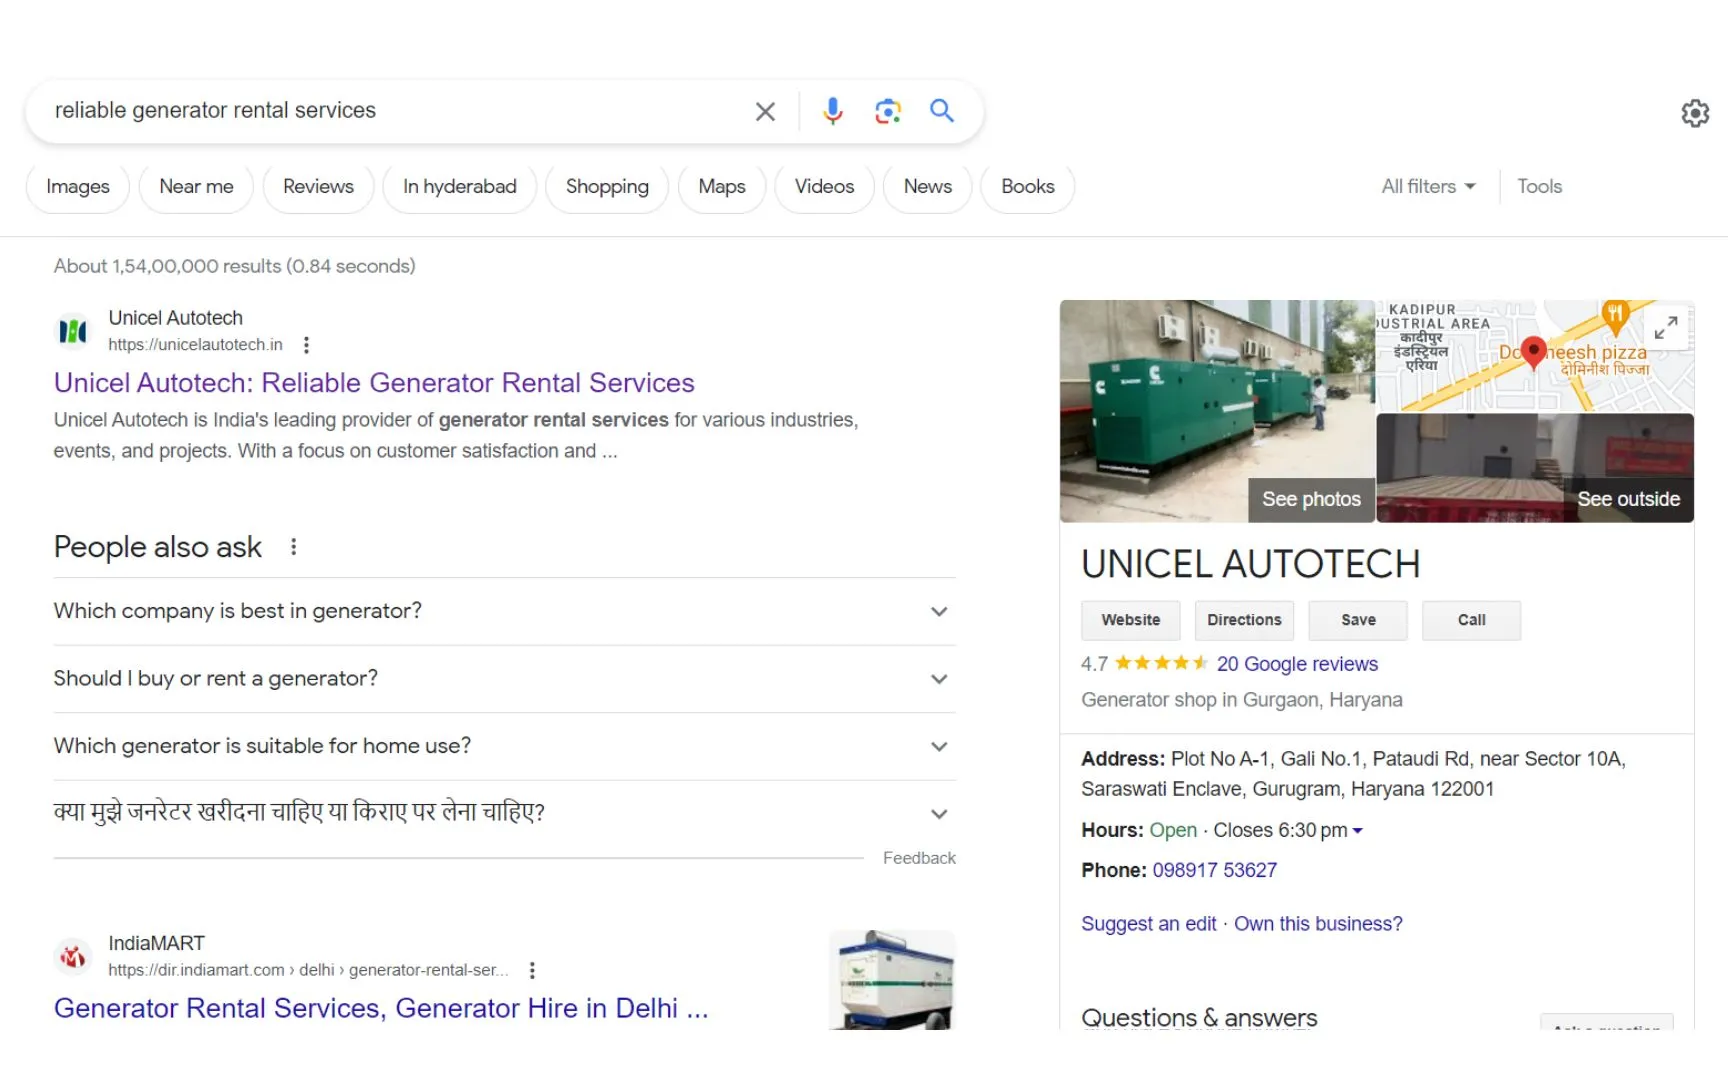Click the 4.7 star rating stars
Viewport: 1728px width, 1080px height.
click(x=1162, y=662)
